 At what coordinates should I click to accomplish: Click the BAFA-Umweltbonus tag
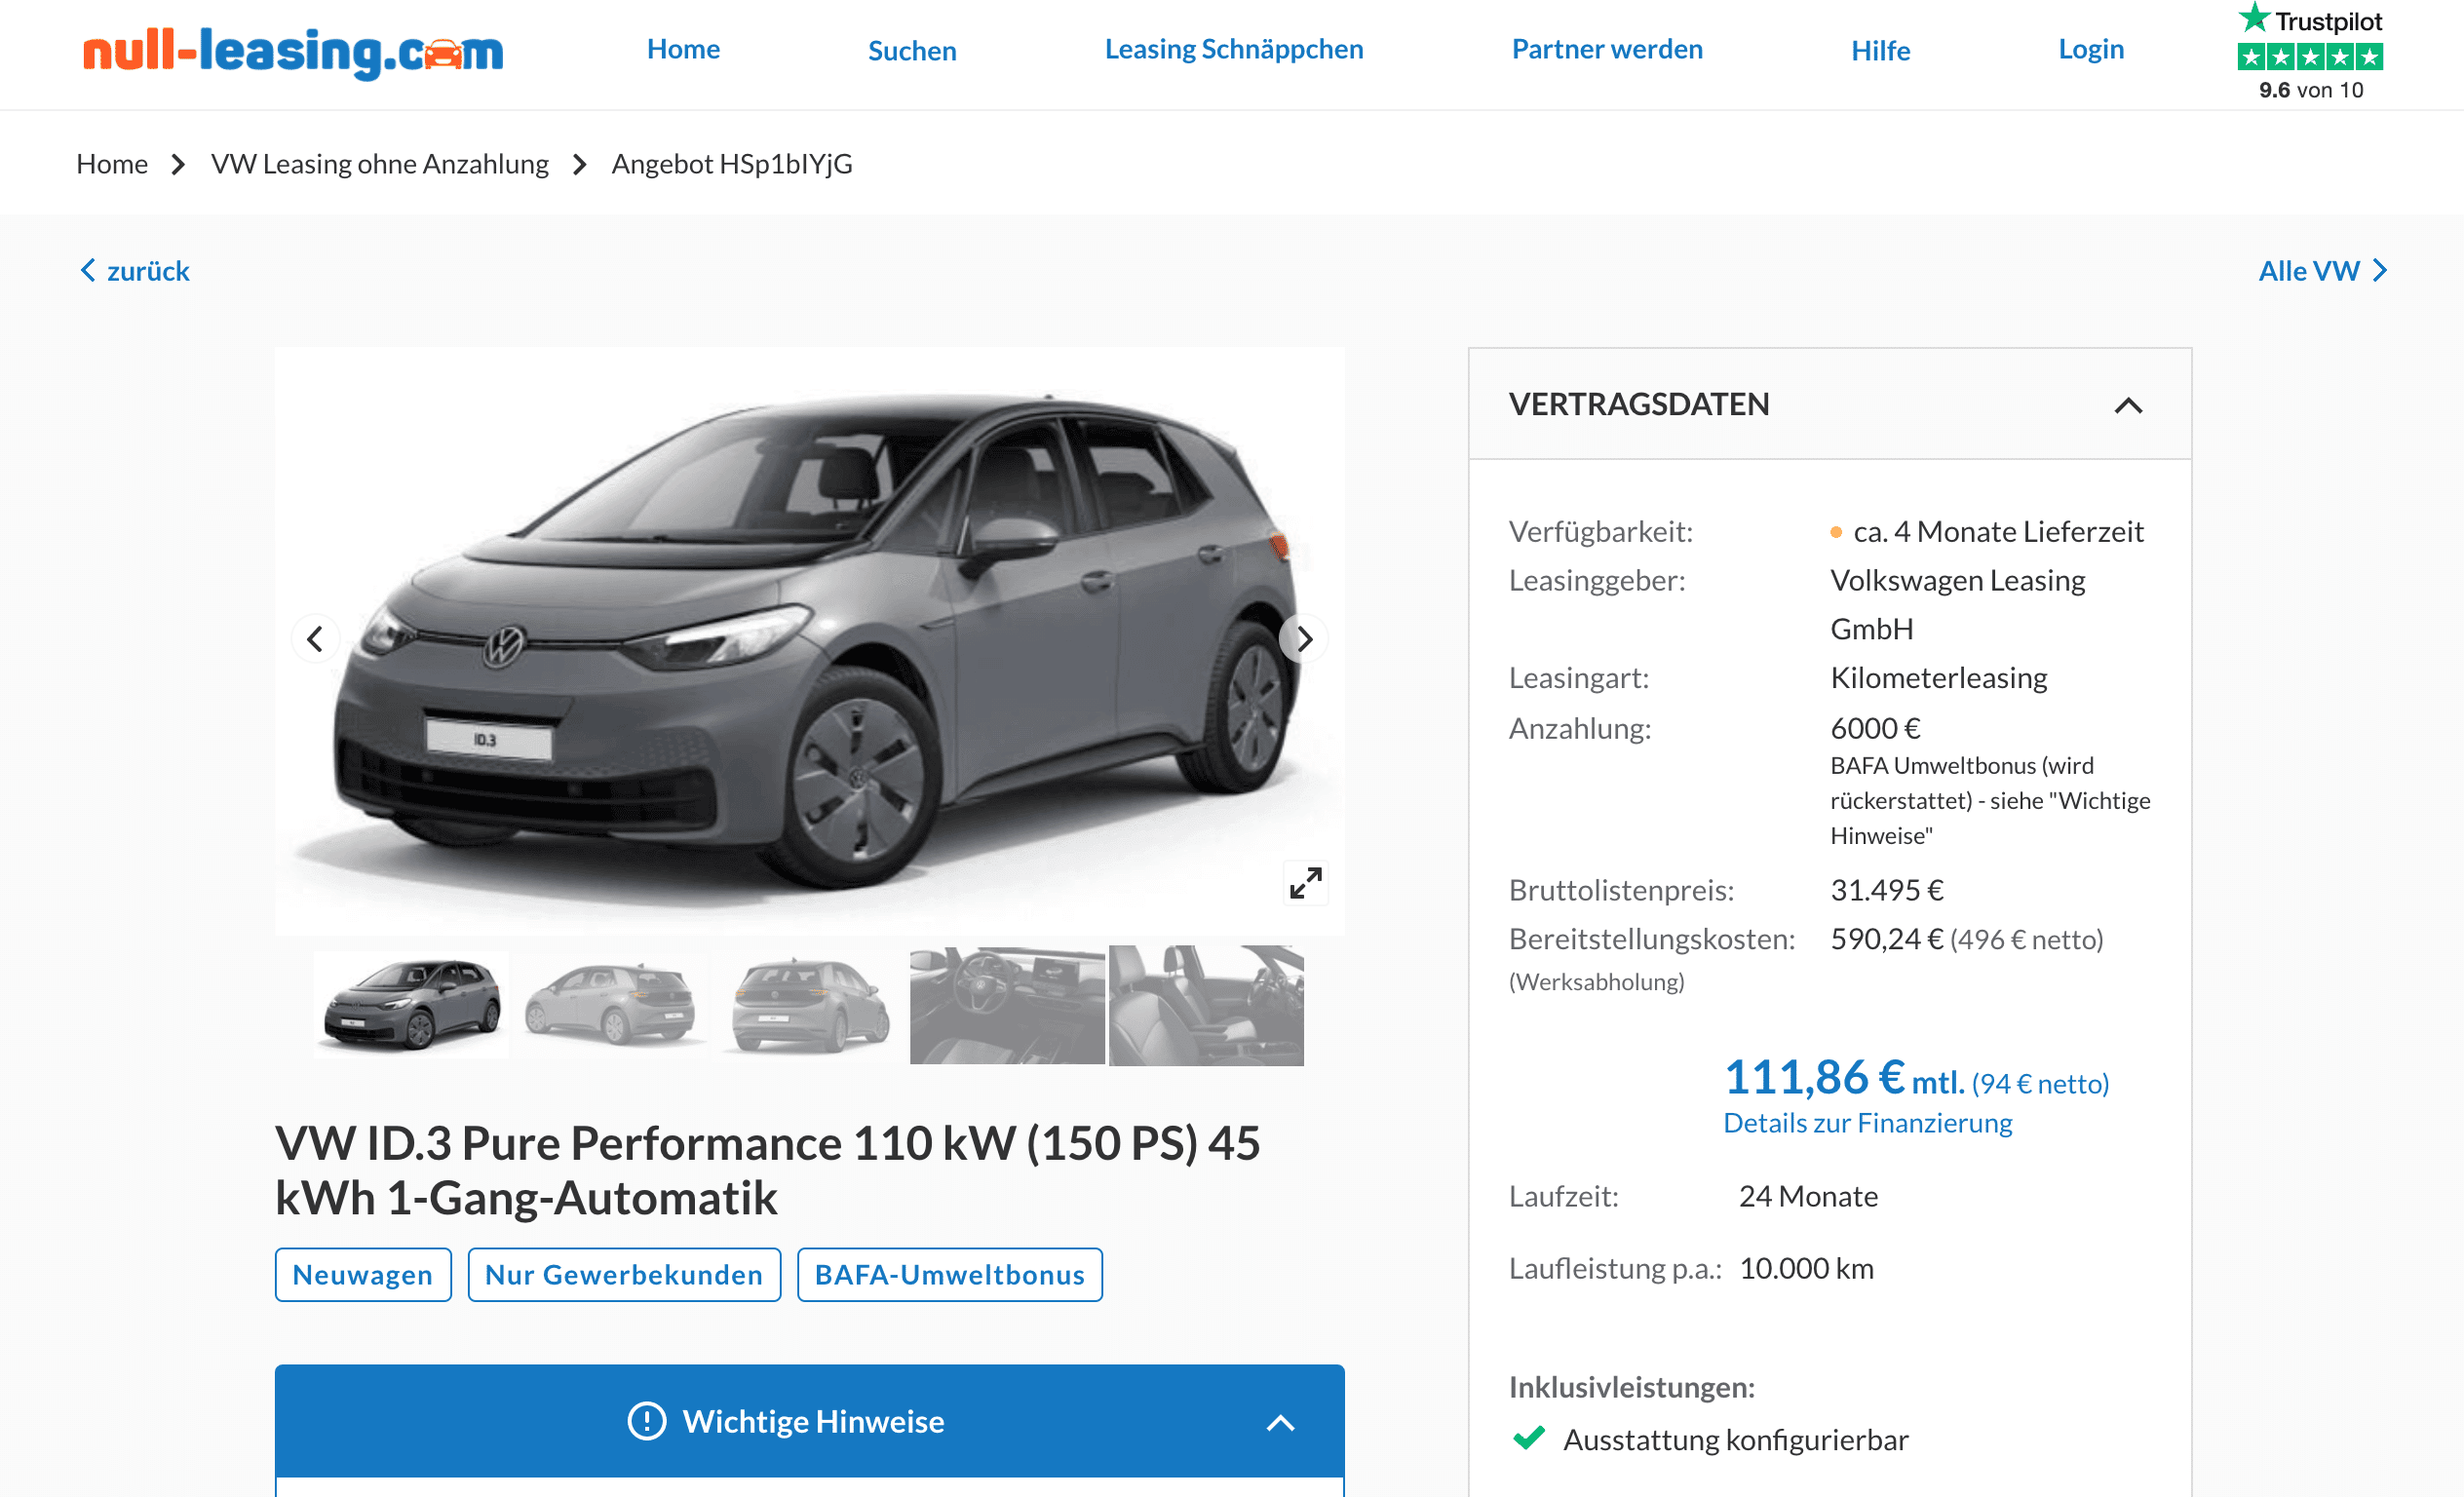point(950,1274)
